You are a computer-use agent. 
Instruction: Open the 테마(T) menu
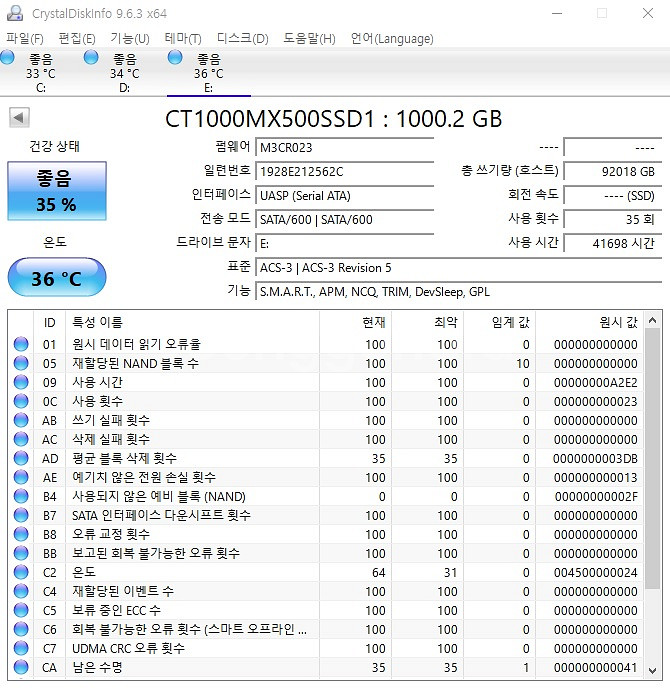pos(183,39)
